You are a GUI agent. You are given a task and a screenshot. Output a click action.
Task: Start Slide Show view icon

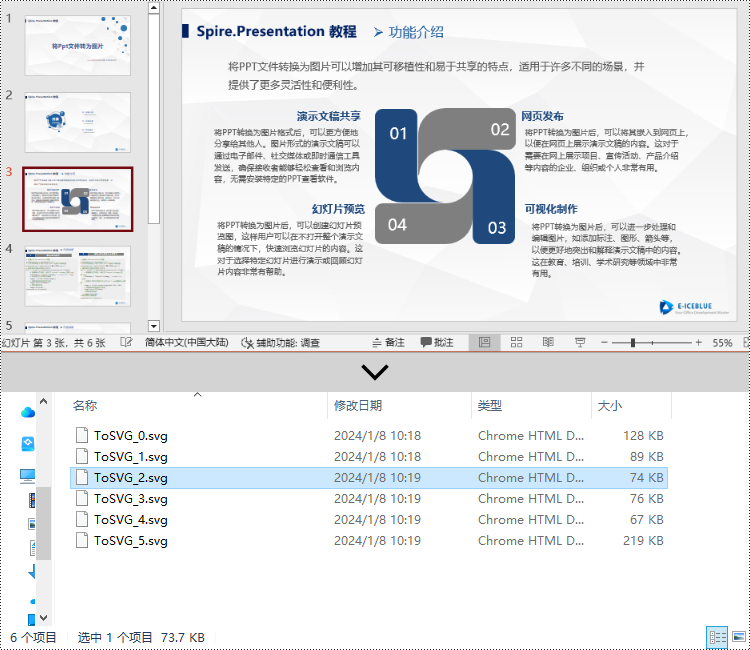click(580, 342)
